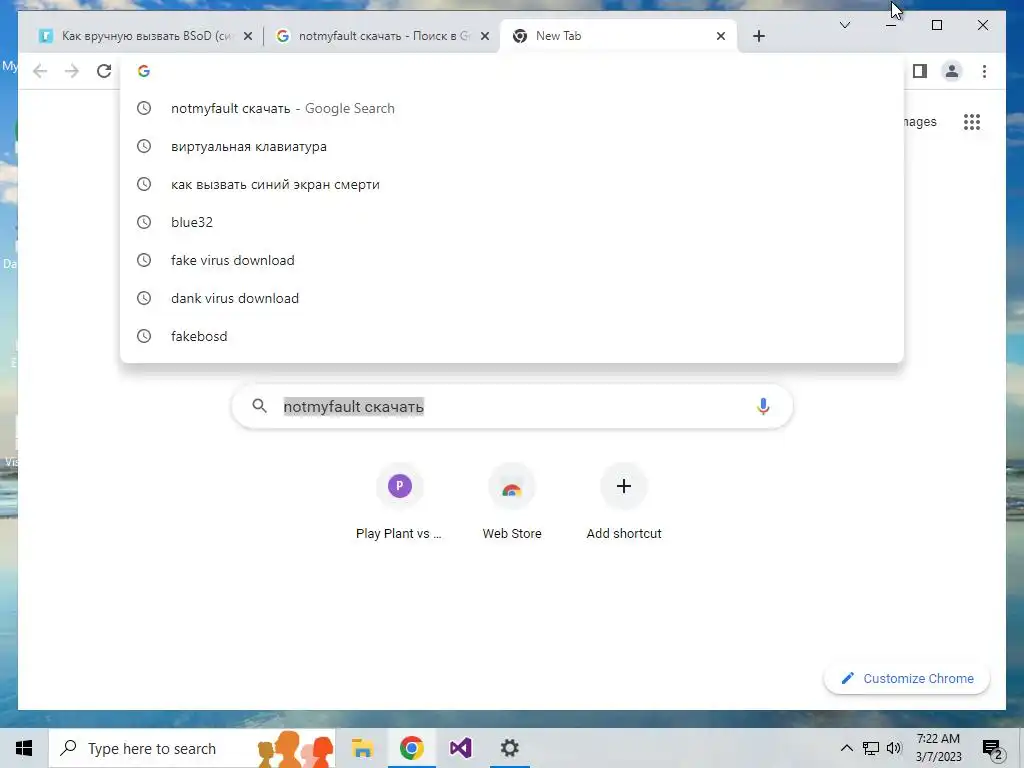Choose suggestion виртуальная клавиатура
The height and width of the screenshot is (768, 1024).
[x=512, y=146]
